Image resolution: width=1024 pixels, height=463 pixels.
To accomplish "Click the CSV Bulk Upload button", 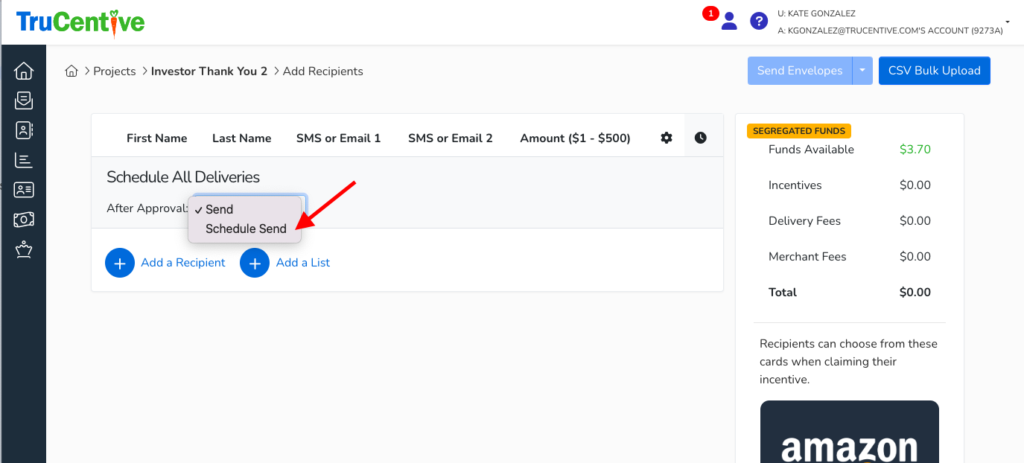I will (x=934, y=71).
